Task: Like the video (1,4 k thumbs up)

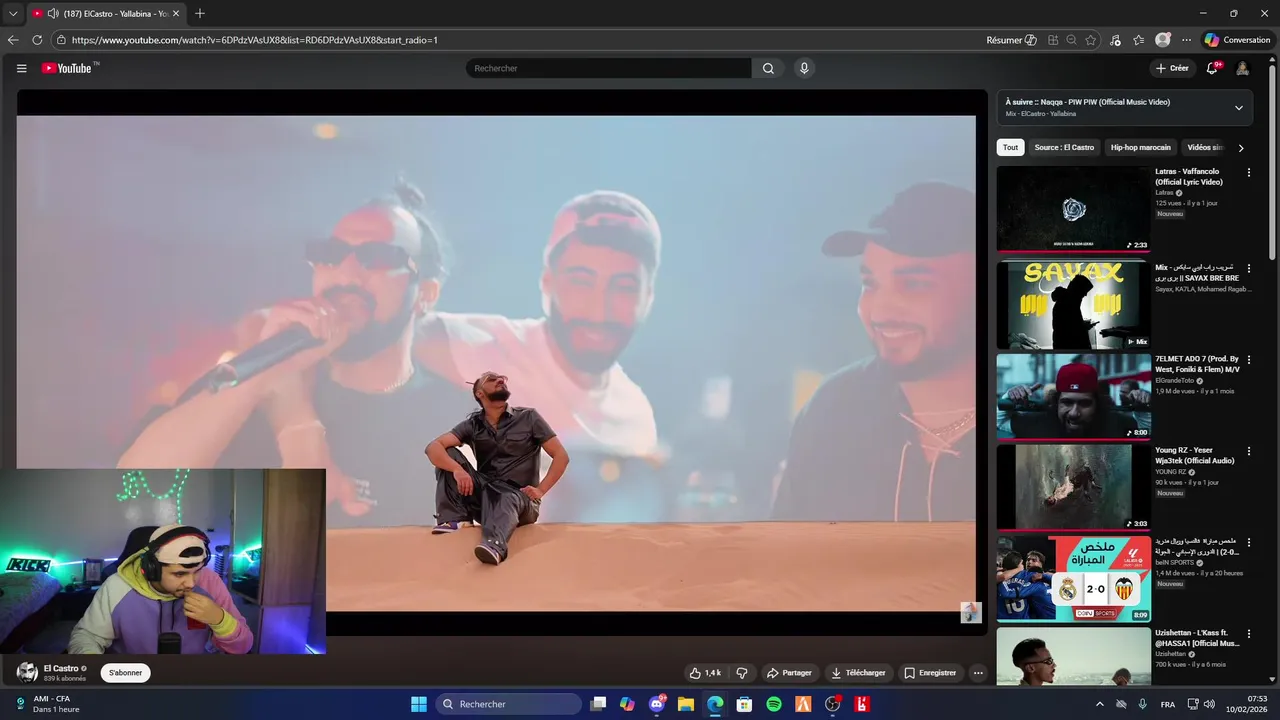Action: coord(705,673)
